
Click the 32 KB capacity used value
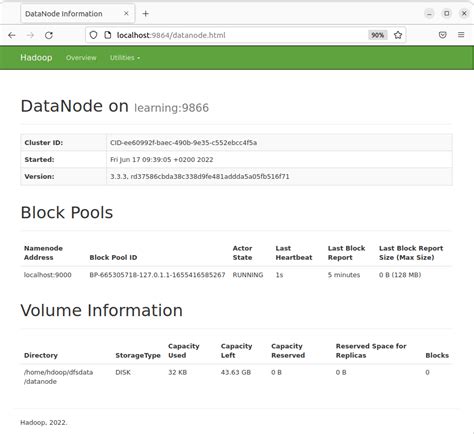coord(178,372)
